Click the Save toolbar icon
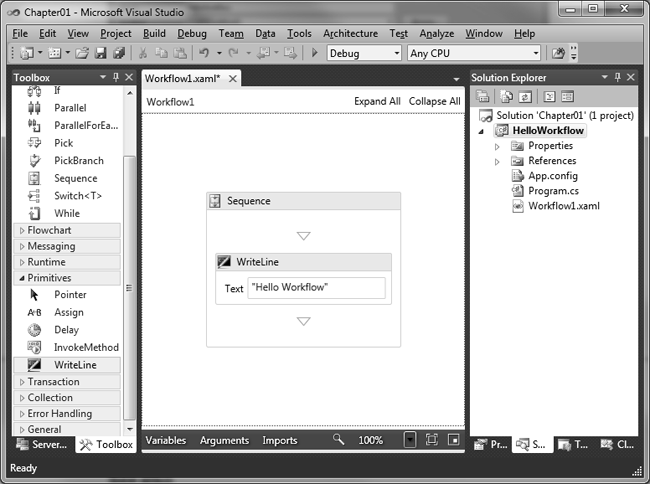The image size is (650, 484). point(101,53)
